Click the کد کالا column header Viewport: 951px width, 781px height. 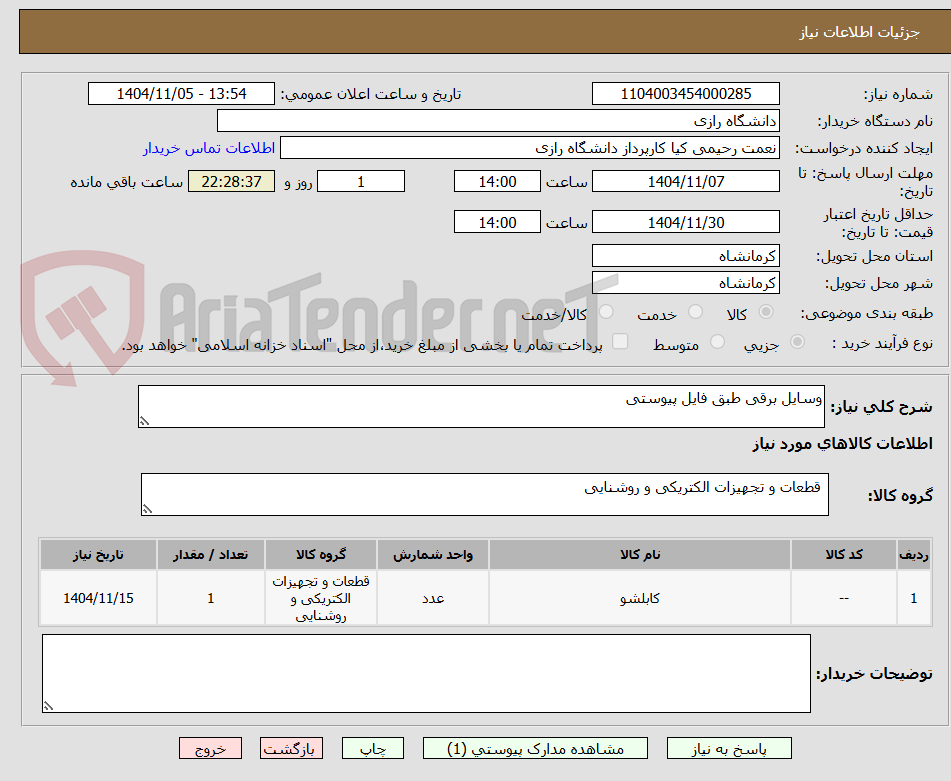coord(844,555)
